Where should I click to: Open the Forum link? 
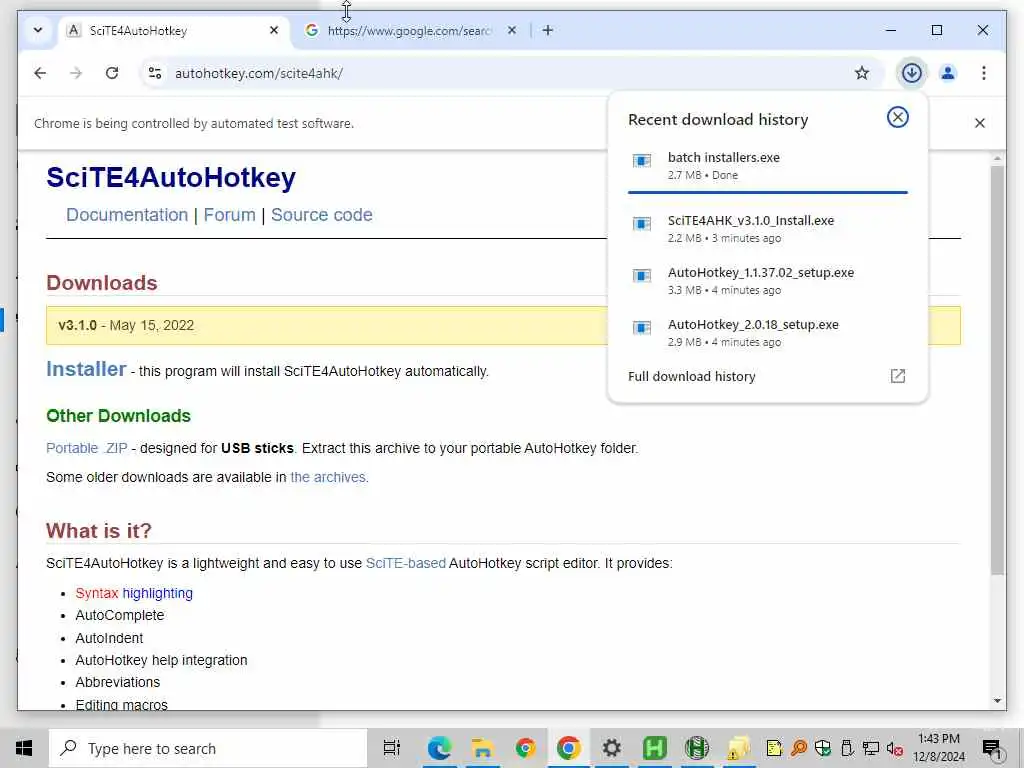tap(229, 215)
